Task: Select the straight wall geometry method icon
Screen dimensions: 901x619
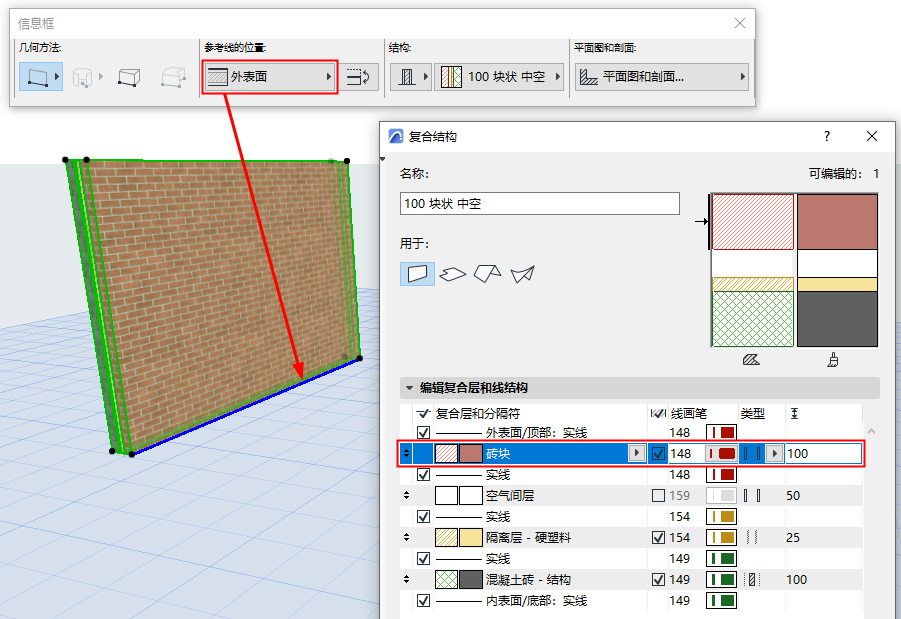Action: pos(37,76)
